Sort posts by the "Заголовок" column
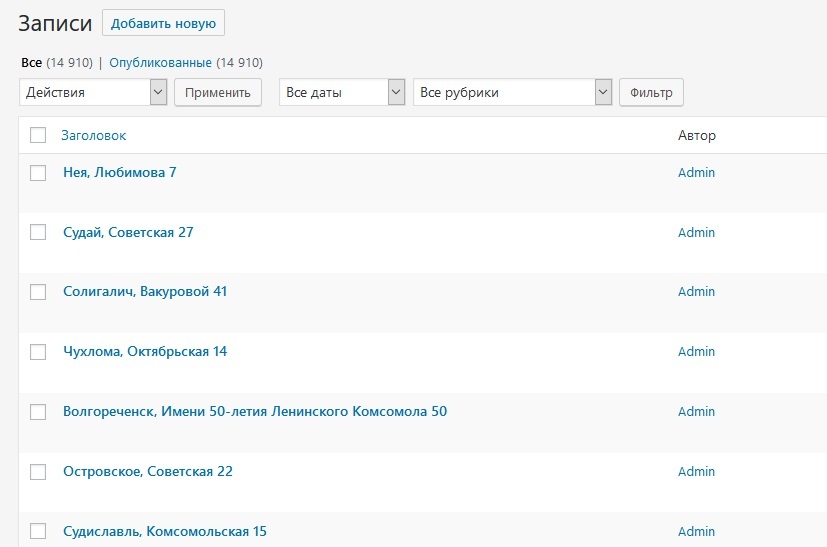The image size is (827, 547). click(93, 135)
